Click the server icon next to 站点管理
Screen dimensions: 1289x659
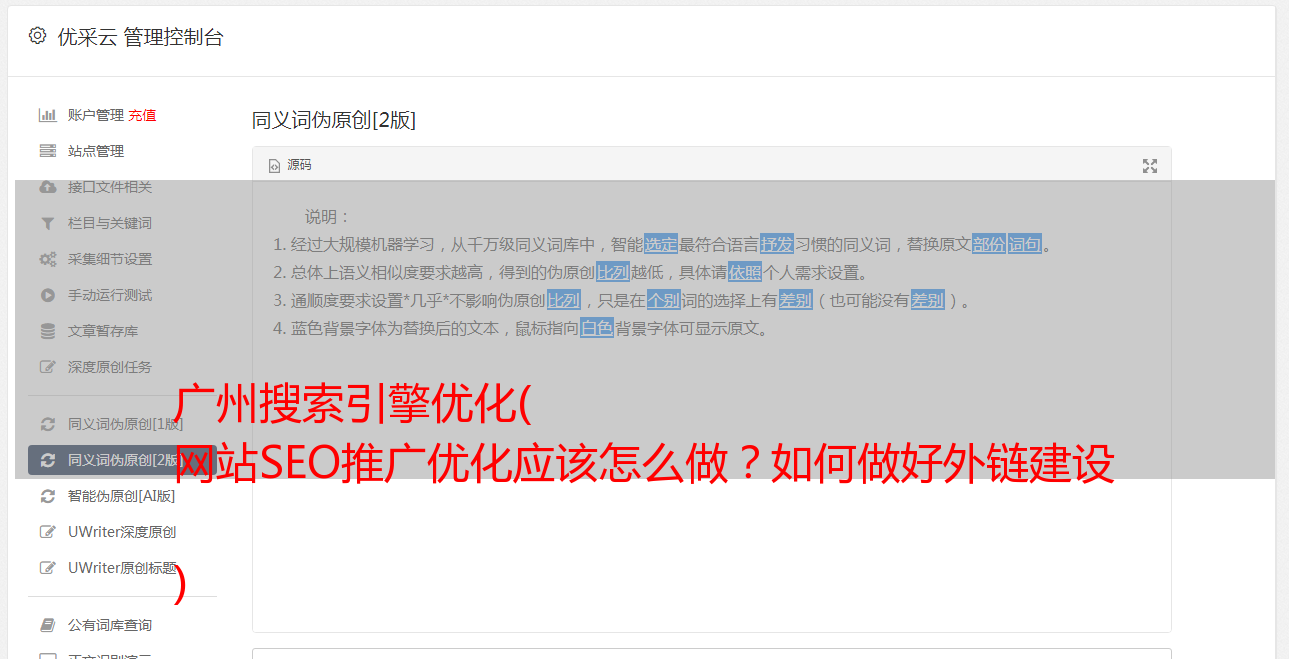(x=47, y=151)
